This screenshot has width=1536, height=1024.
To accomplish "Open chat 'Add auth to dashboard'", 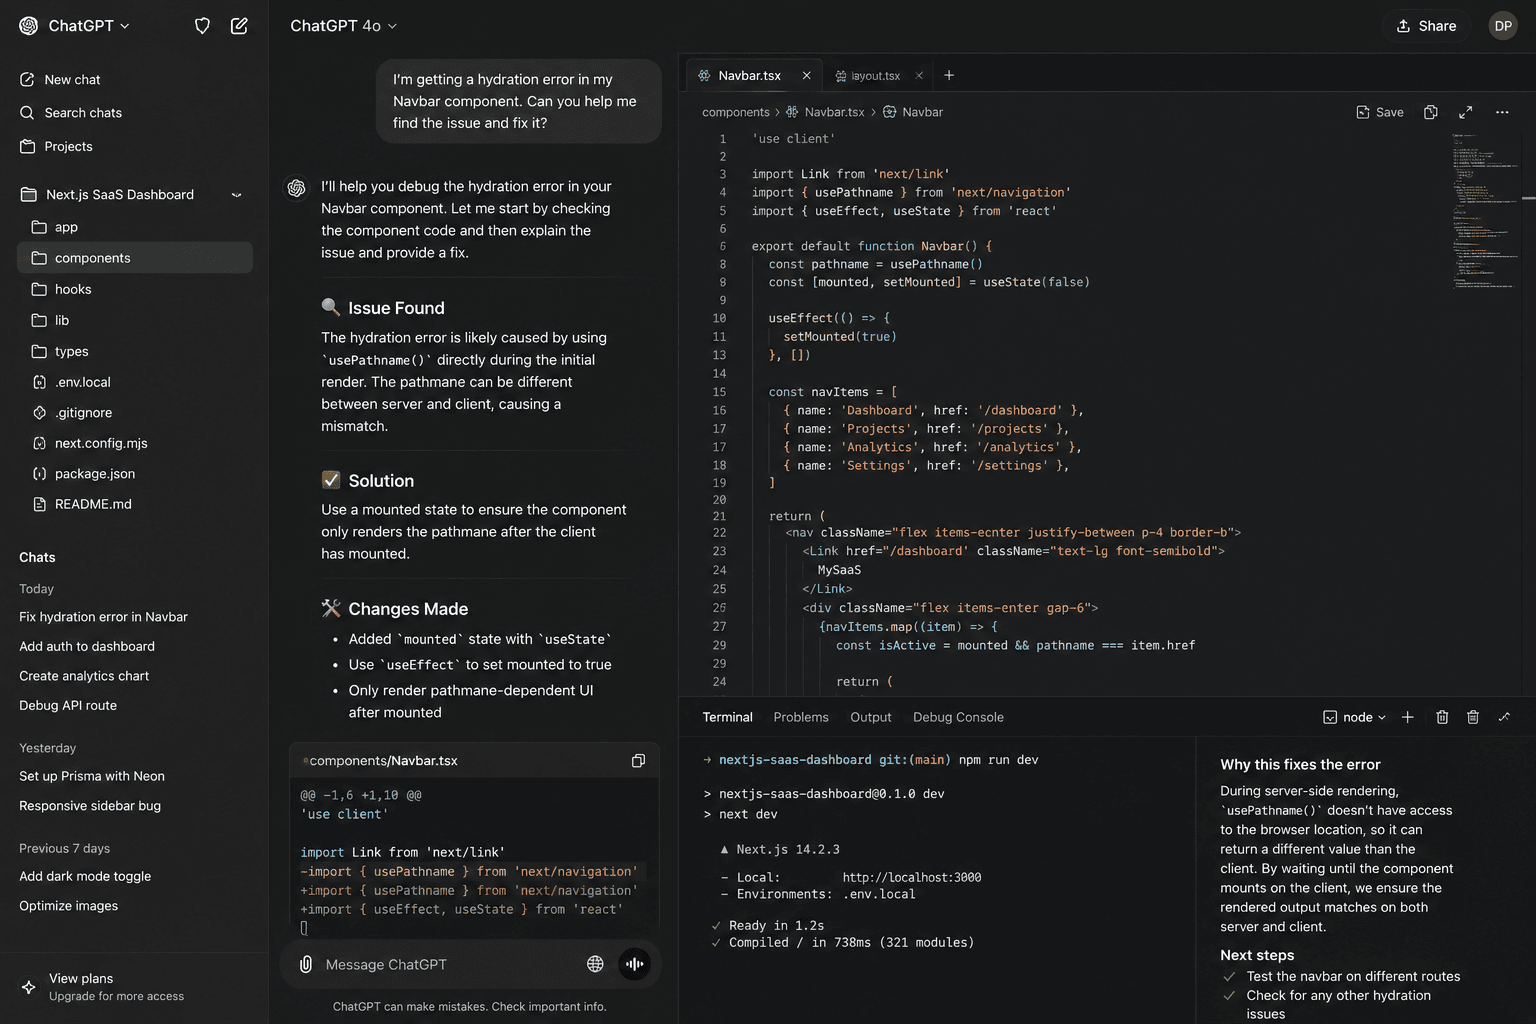I will [87, 647].
